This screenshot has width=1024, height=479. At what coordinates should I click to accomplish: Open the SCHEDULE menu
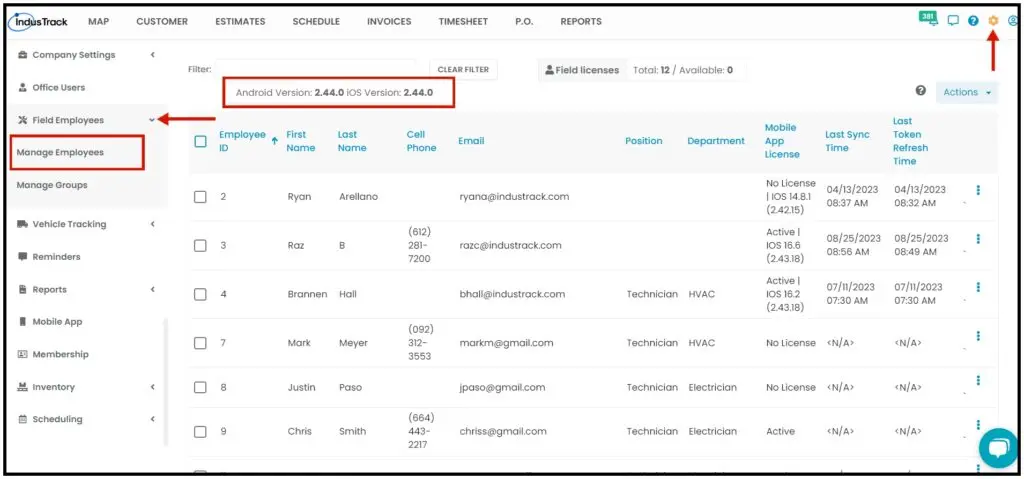coord(316,22)
